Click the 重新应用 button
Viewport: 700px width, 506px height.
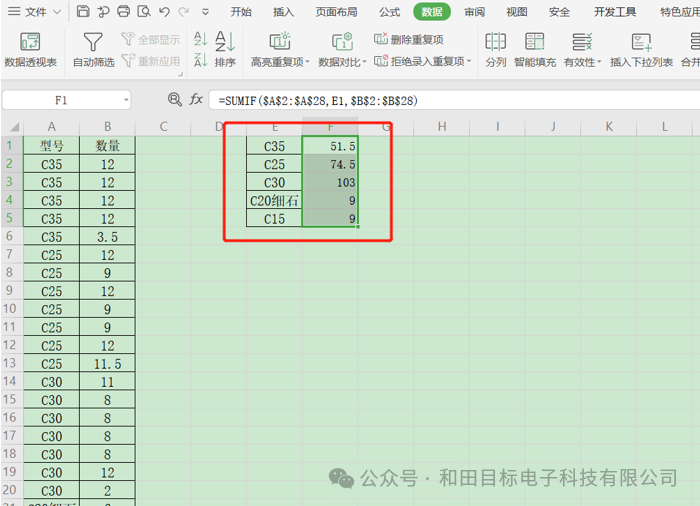(x=150, y=60)
